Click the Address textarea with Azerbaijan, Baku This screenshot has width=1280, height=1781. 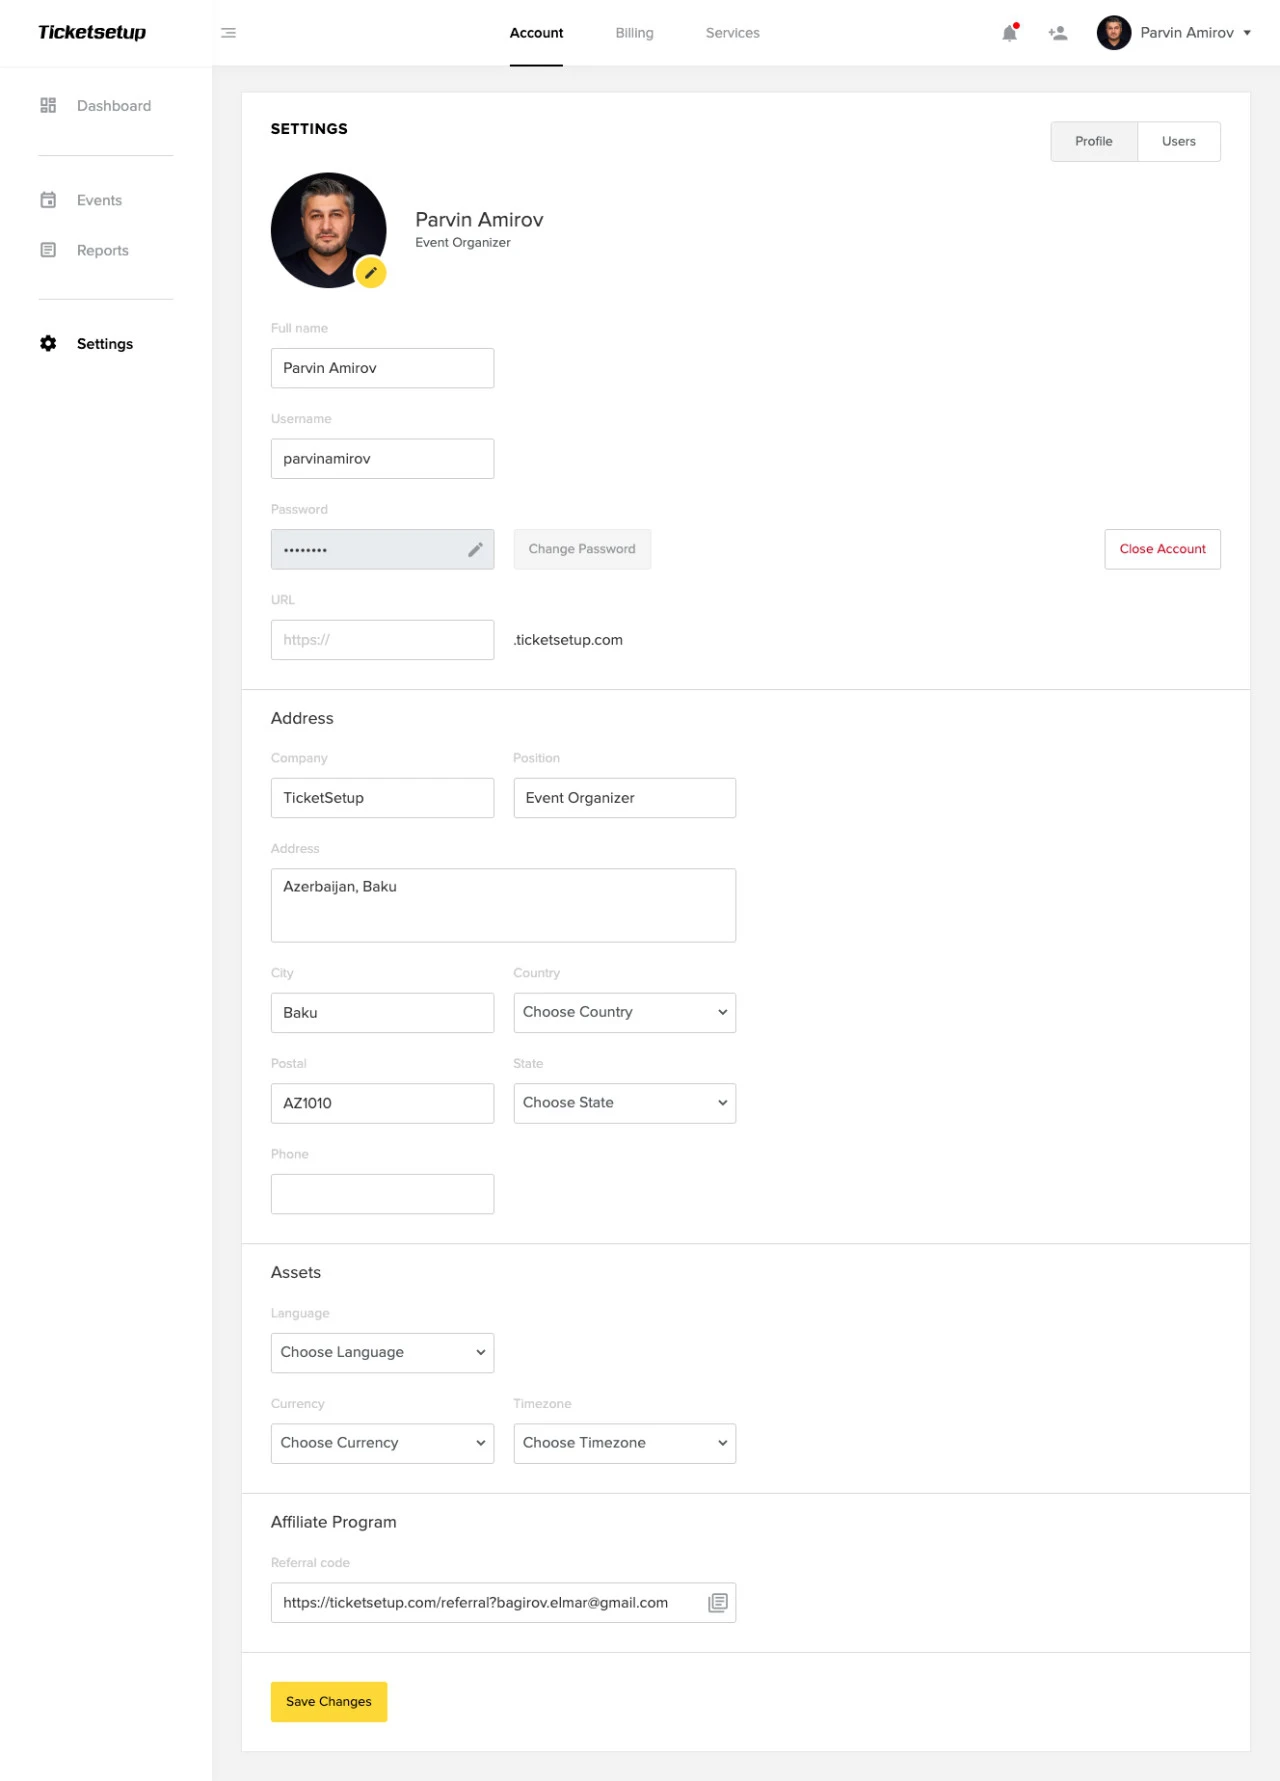tap(503, 905)
